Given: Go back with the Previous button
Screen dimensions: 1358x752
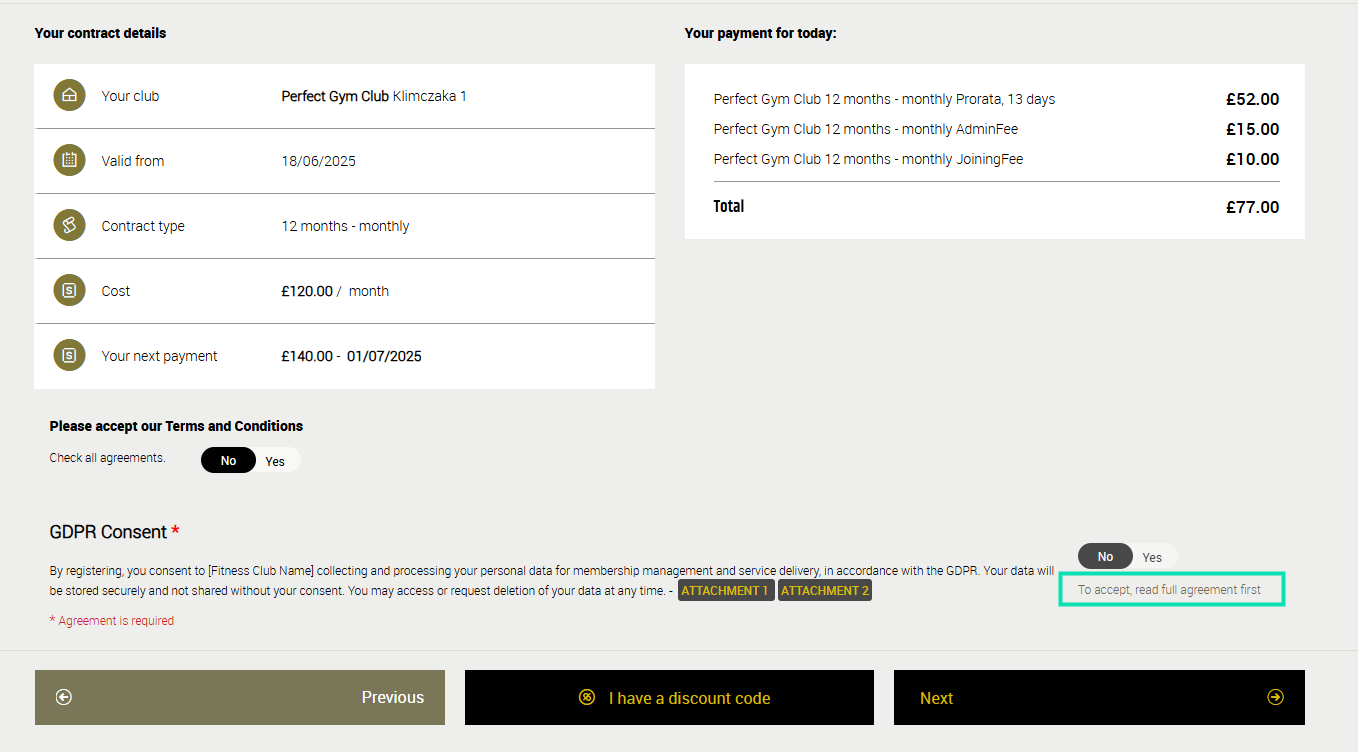Looking at the screenshot, I should click(240, 698).
